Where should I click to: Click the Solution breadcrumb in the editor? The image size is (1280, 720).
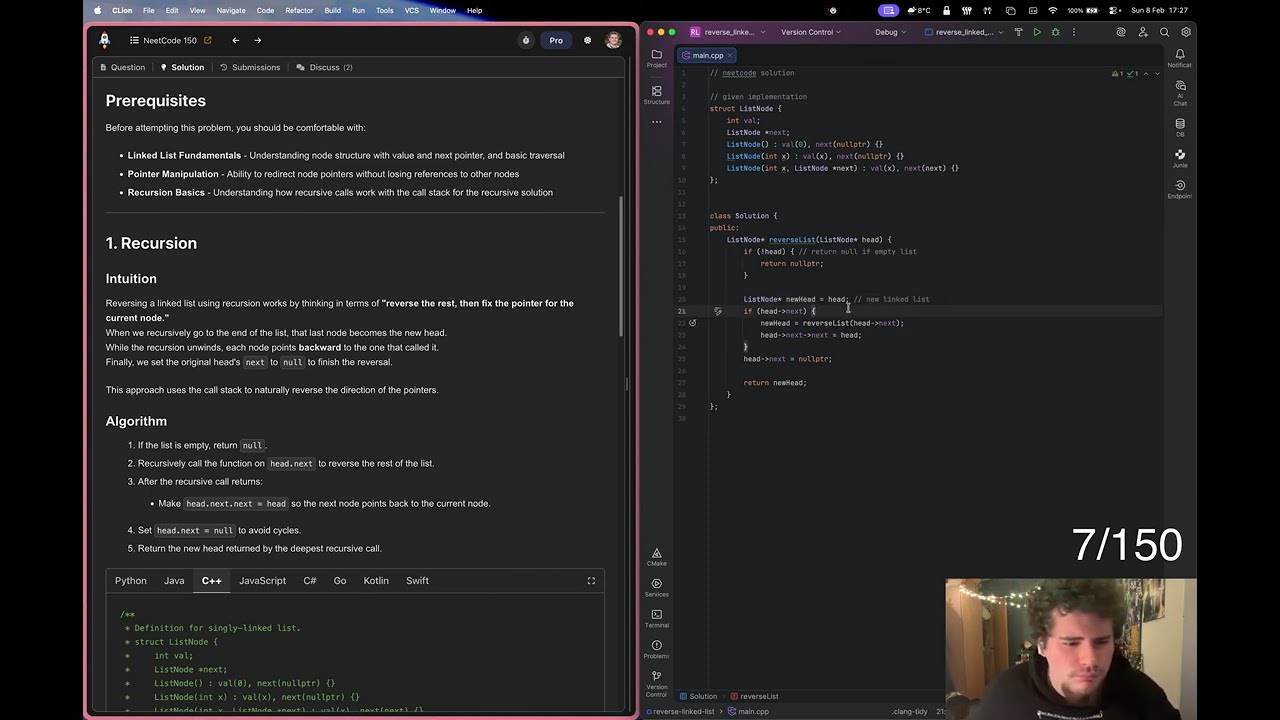(x=698, y=696)
